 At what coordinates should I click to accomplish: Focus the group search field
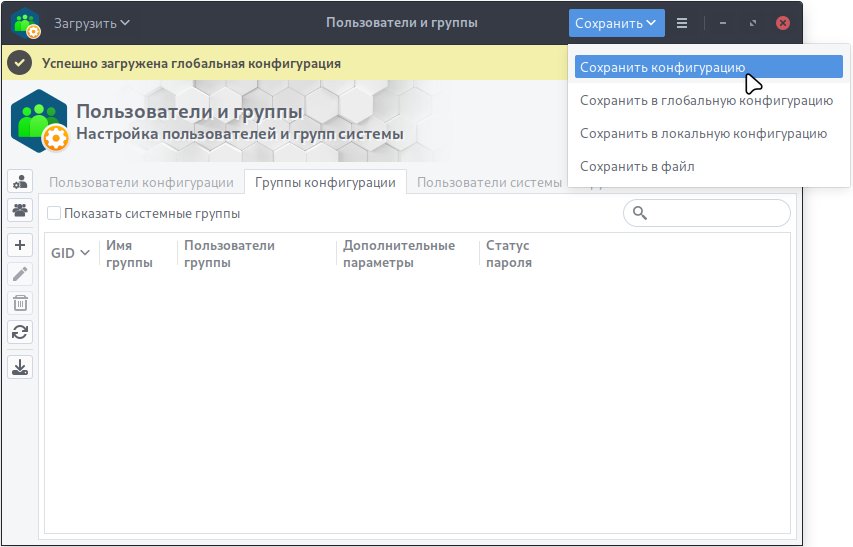click(x=707, y=213)
